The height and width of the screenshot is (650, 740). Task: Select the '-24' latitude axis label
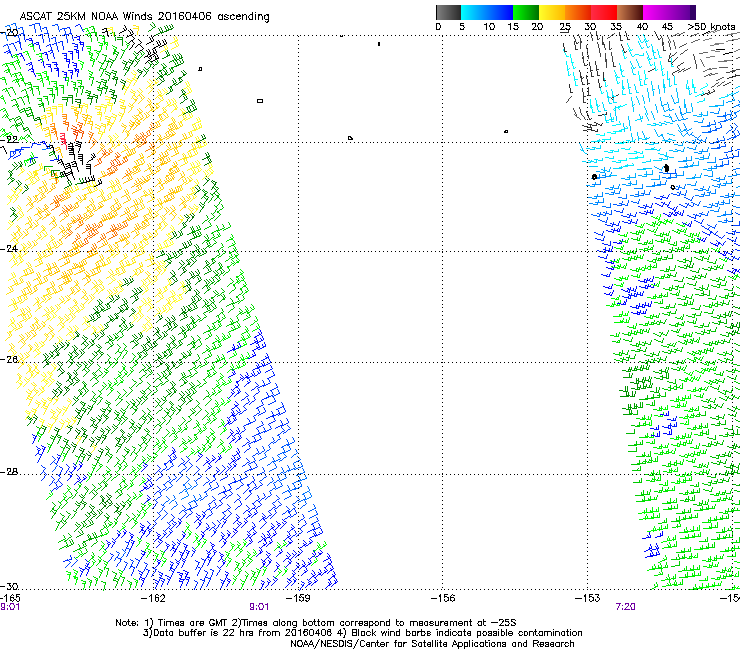[9, 248]
